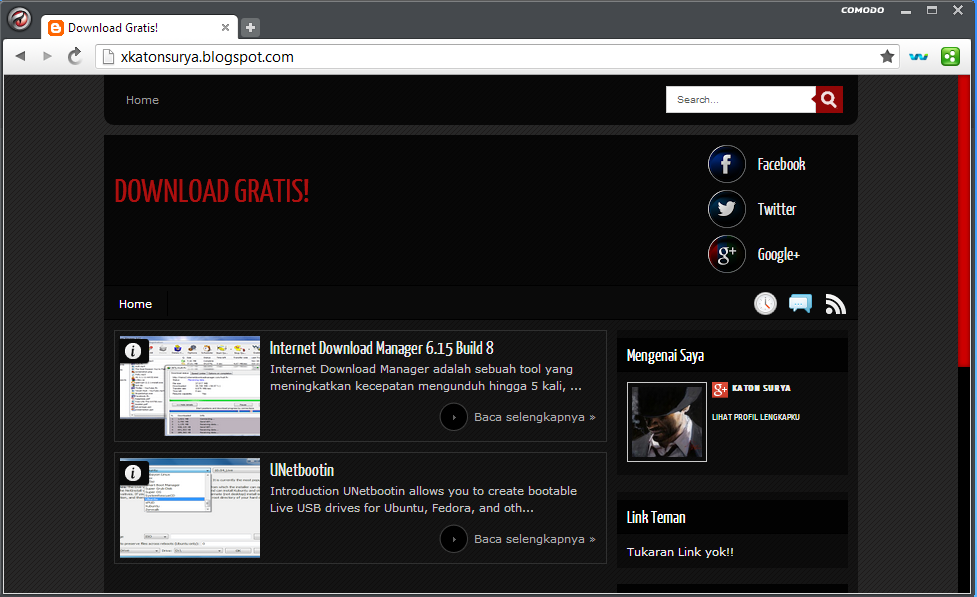Image resolution: width=977 pixels, height=597 pixels.
Task: Click the speech bubble comments icon
Action: [800, 303]
